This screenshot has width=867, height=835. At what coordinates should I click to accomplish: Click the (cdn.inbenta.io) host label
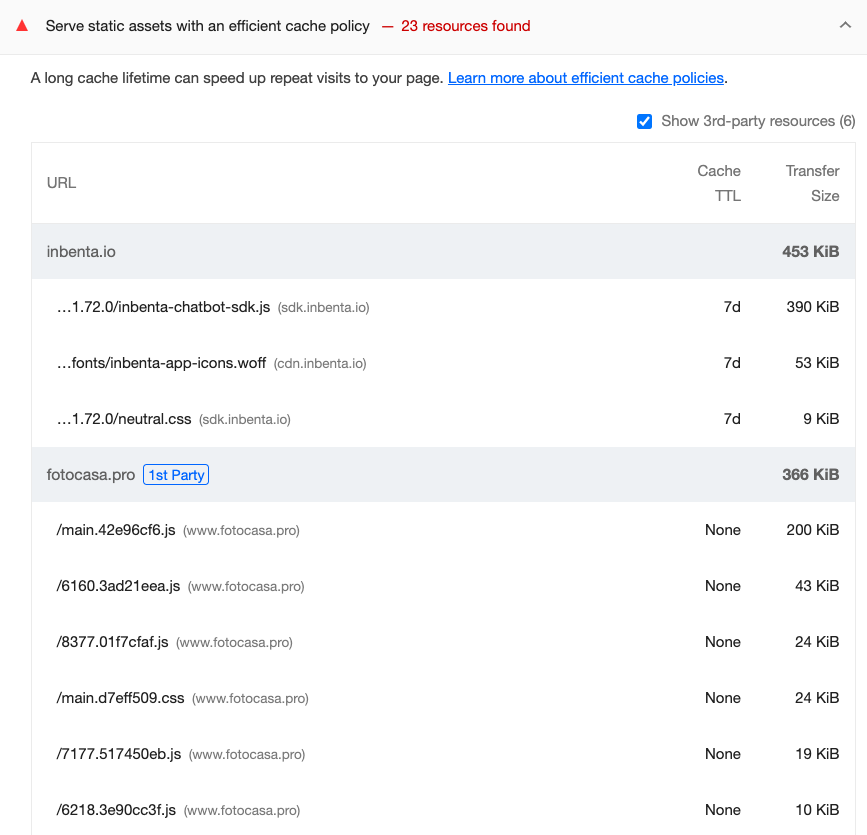point(320,363)
